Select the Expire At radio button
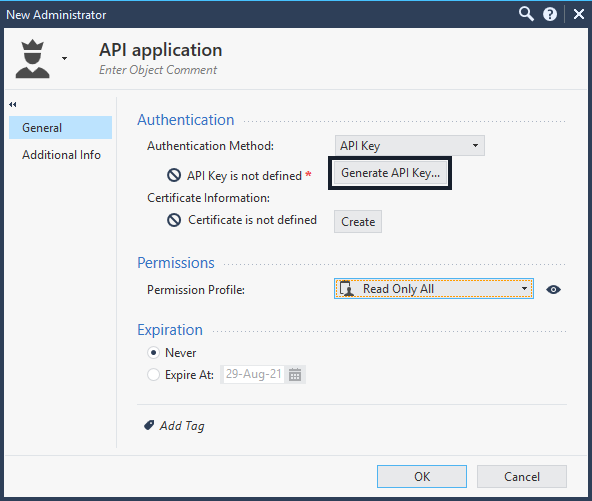592x501 pixels. (x=153, y=375)
